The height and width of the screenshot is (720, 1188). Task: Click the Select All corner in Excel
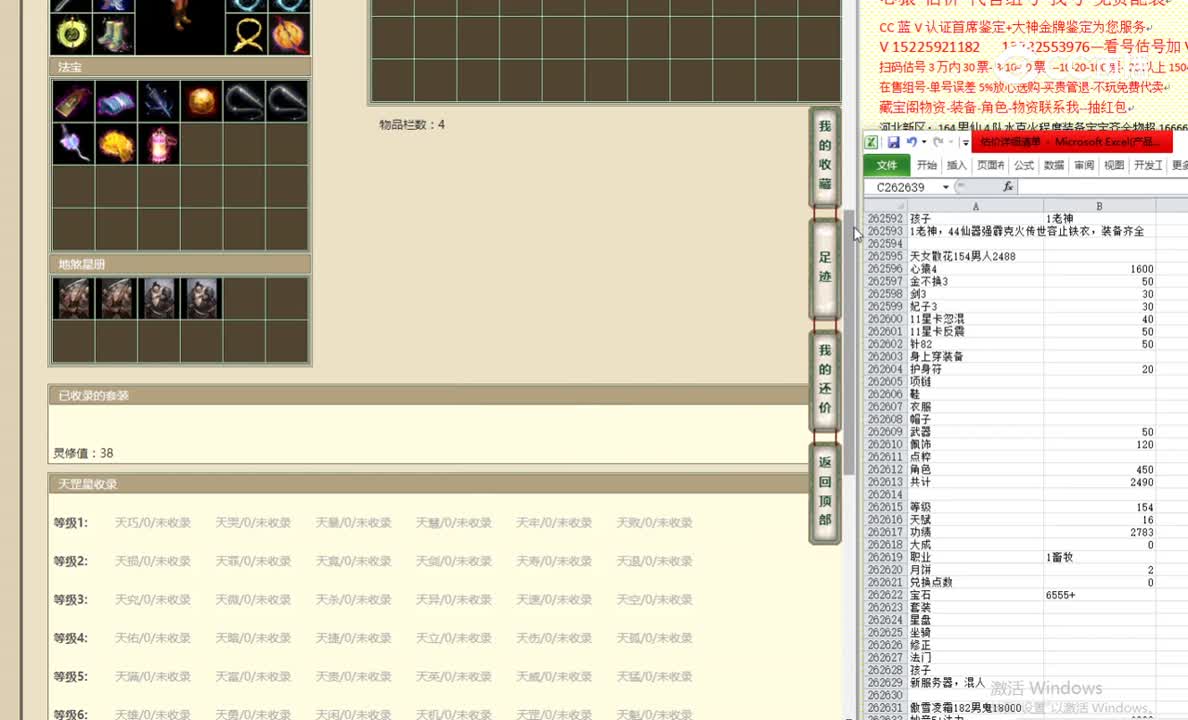(886, 206)
